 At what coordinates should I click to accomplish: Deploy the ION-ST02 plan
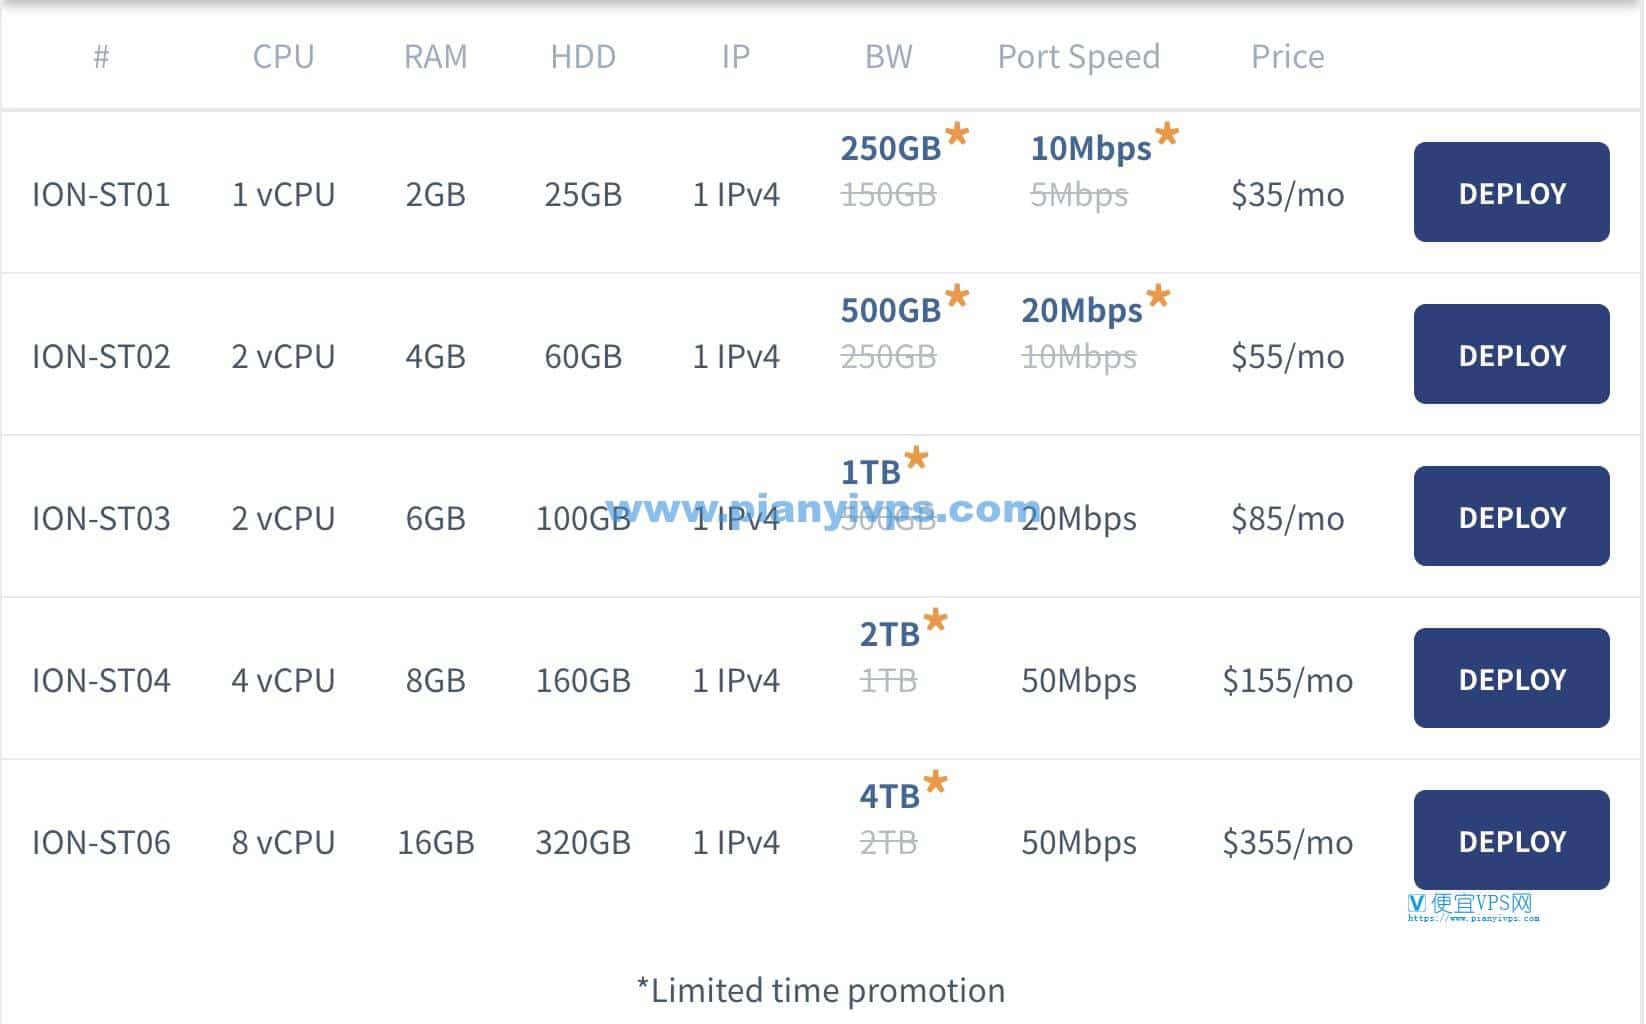click(1511, 354)
